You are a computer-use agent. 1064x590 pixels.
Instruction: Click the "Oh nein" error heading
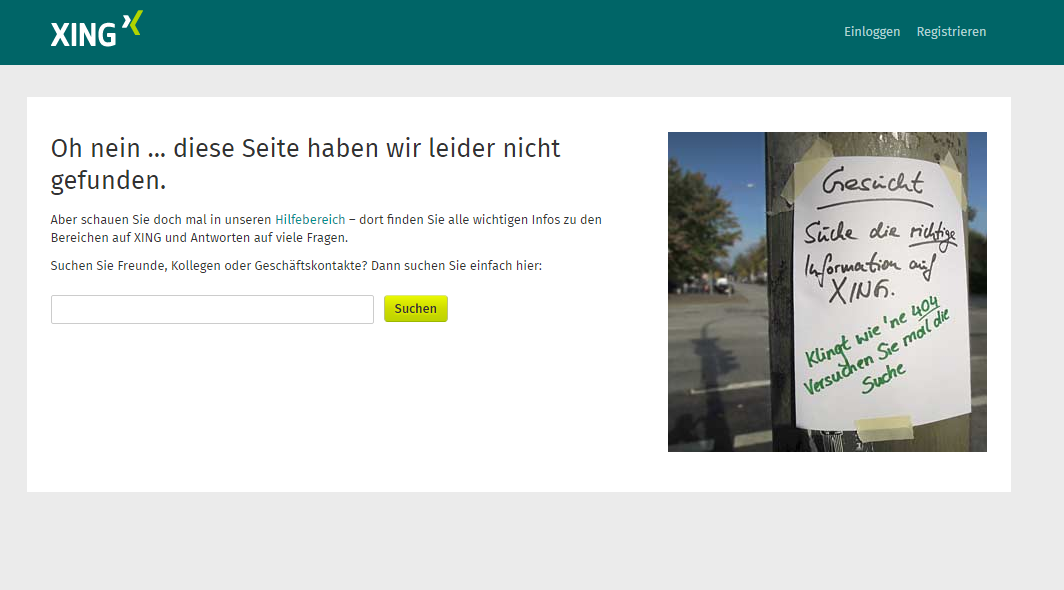pos(305,164)
